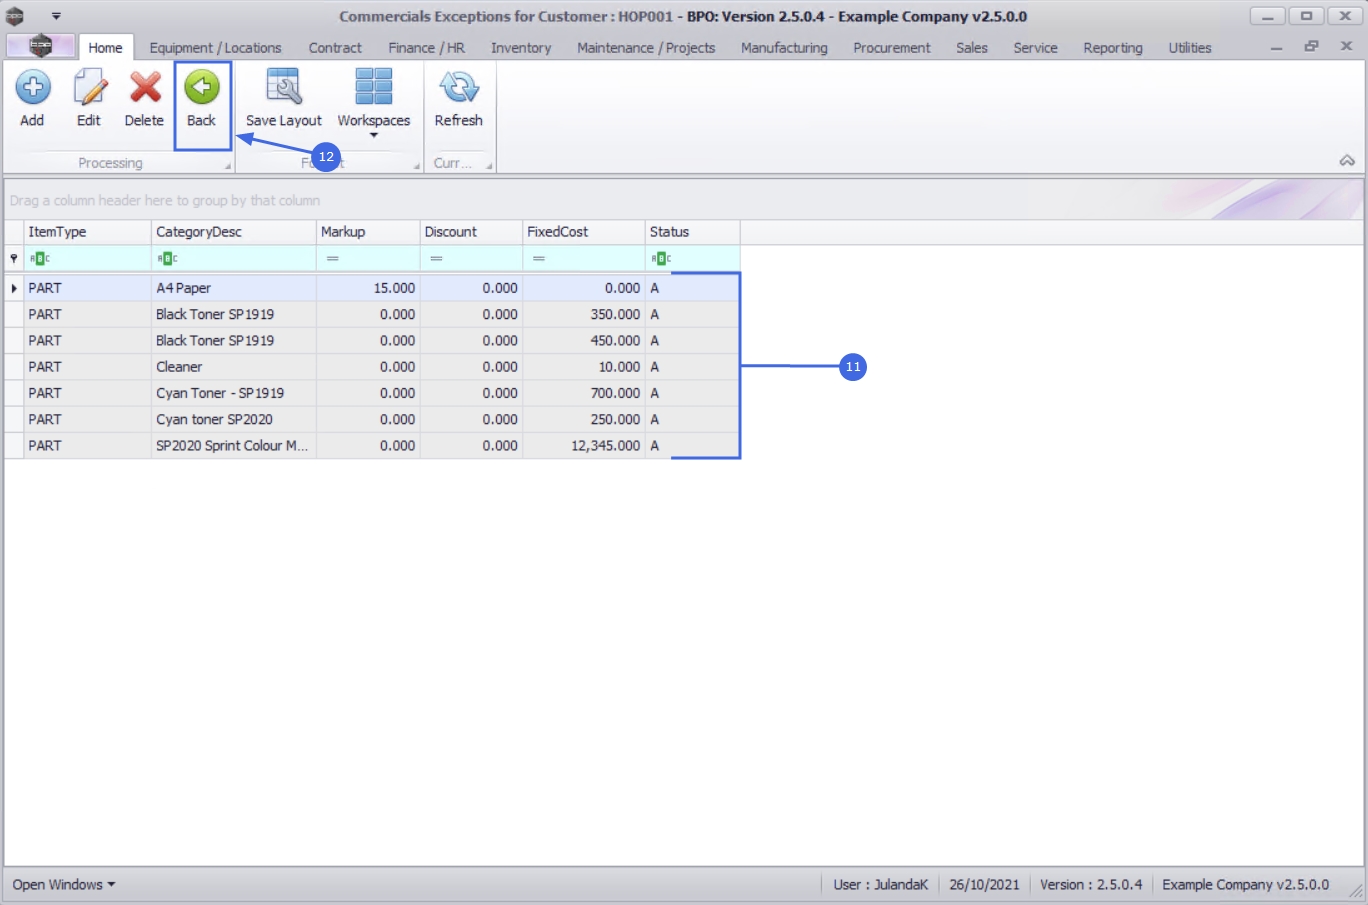
Task: Expand the Open Windows menu
Action: (64, 885)
